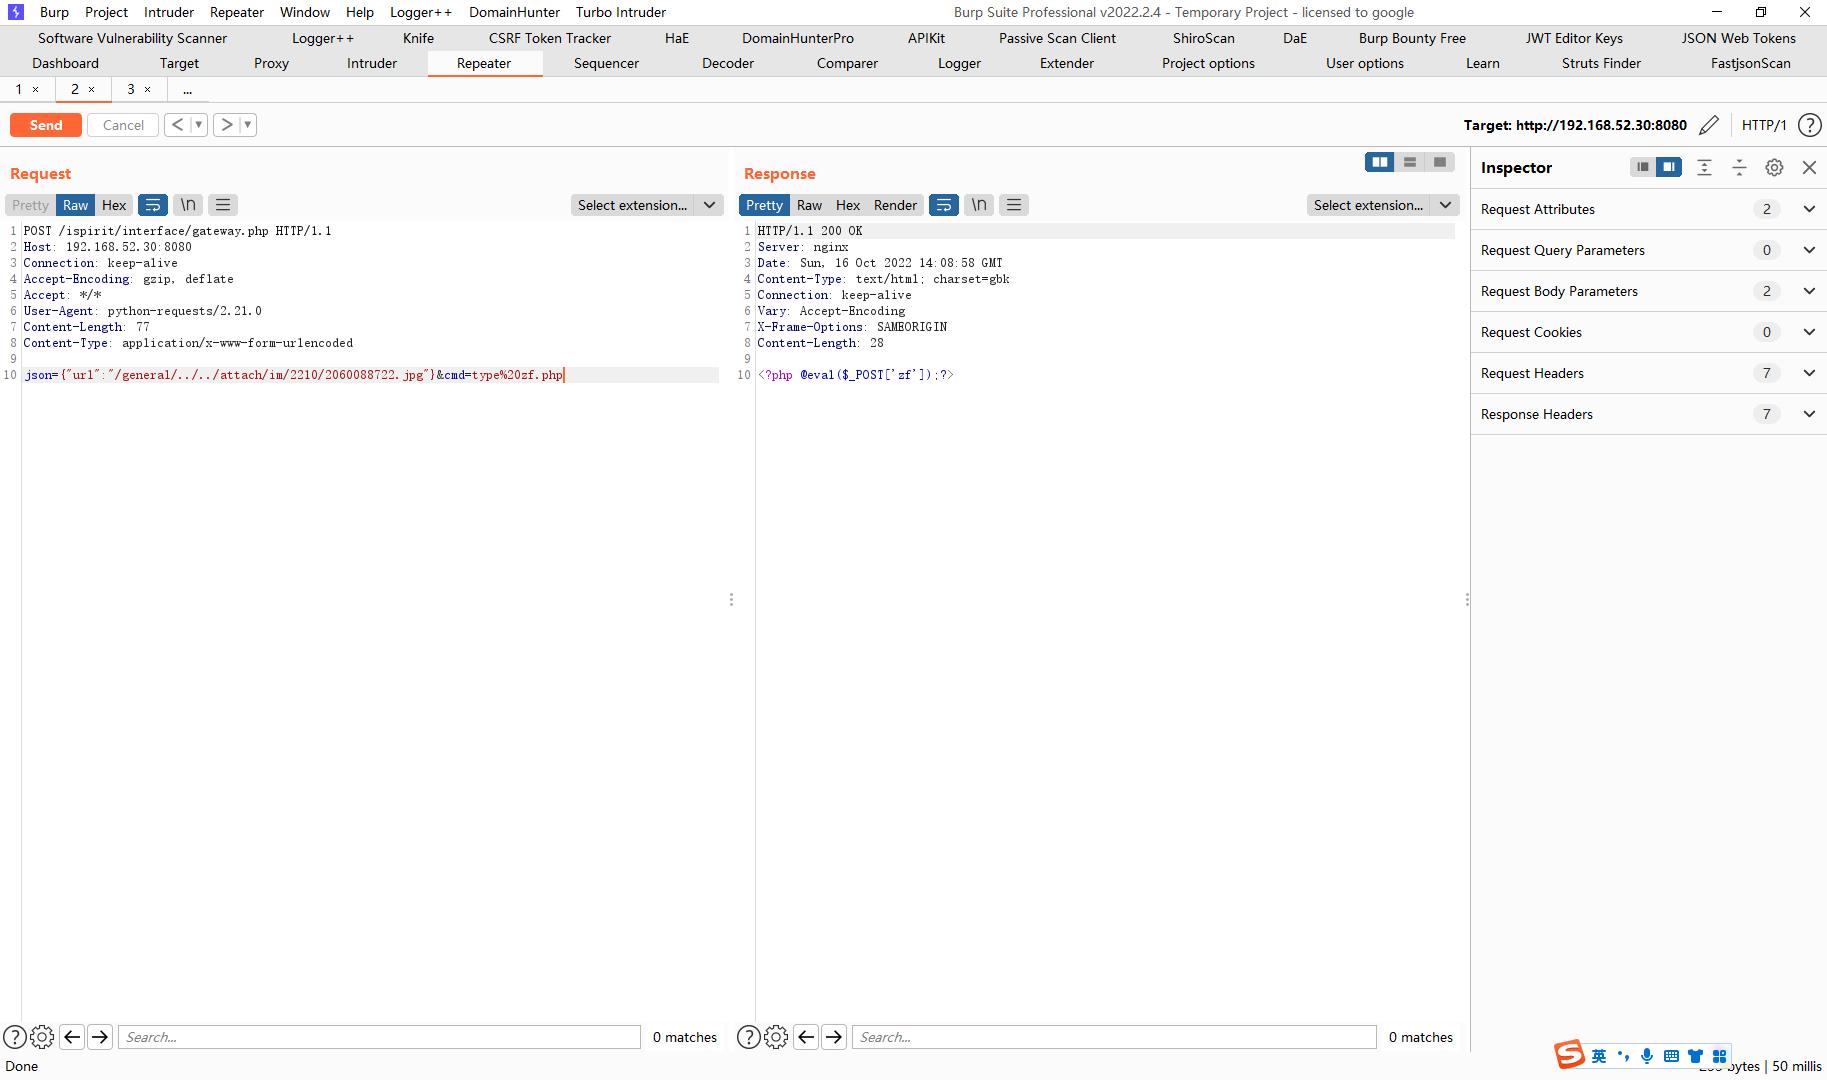Open history back dropdown arrow
This screenshot has height=1080, width=1827.
199,125
